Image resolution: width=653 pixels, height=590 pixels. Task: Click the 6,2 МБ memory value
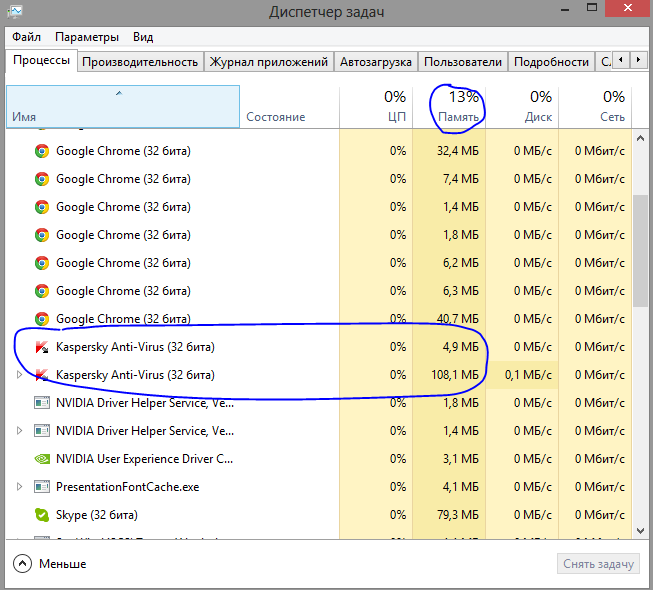click(461, 263)
